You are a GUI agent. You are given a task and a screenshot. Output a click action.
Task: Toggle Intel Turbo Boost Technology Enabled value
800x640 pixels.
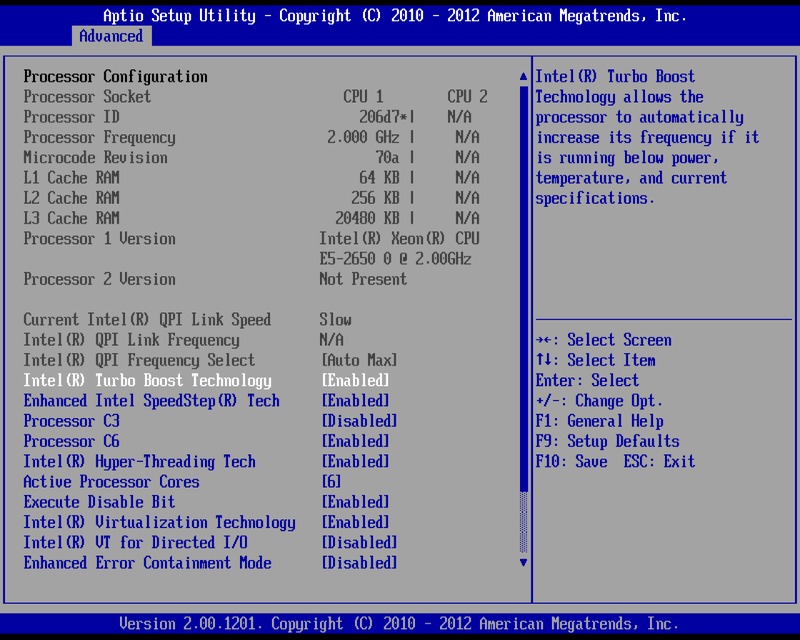coord(355,381)
